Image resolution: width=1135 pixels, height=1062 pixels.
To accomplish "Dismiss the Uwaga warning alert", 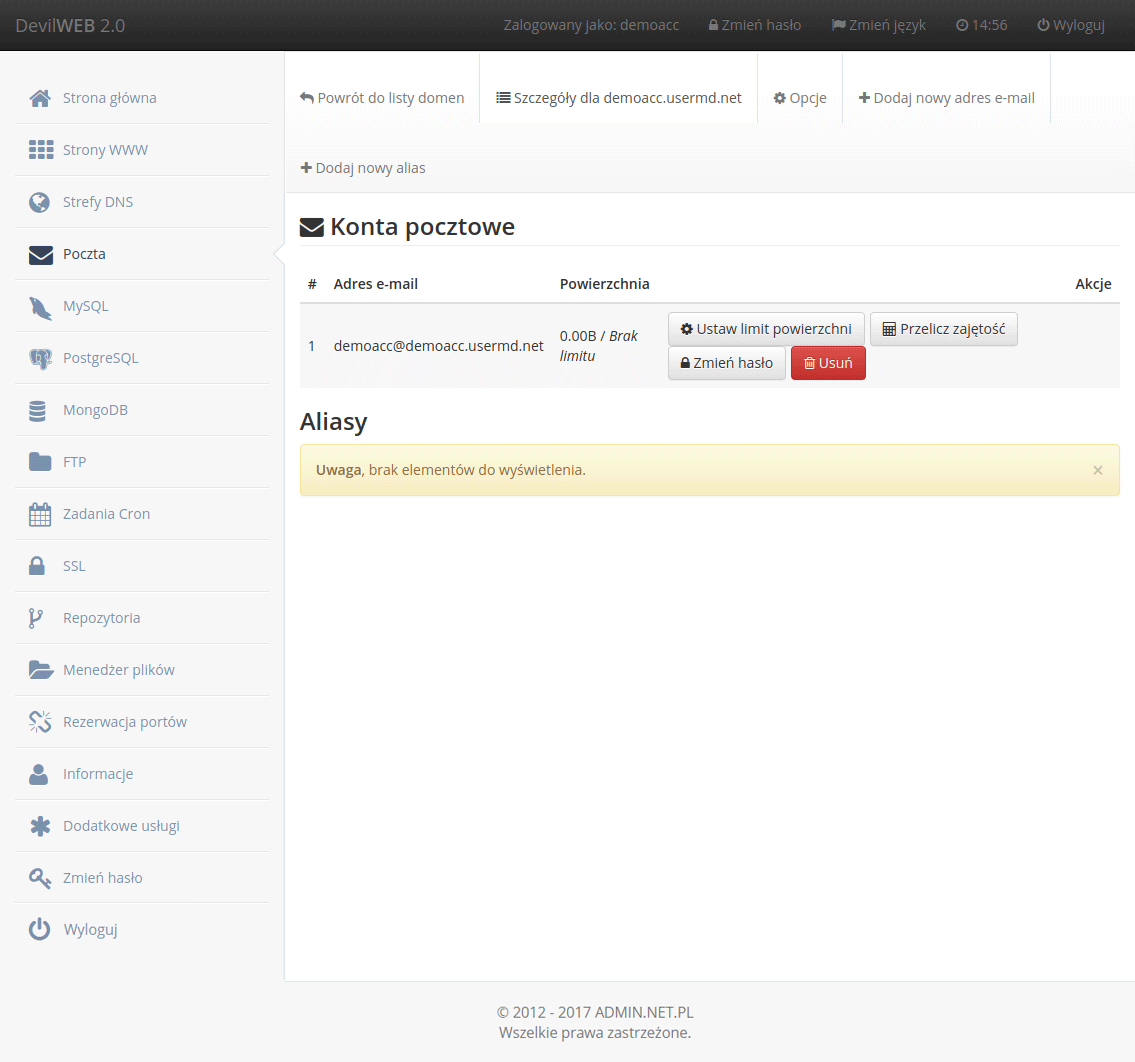I will click(1097, 470).
